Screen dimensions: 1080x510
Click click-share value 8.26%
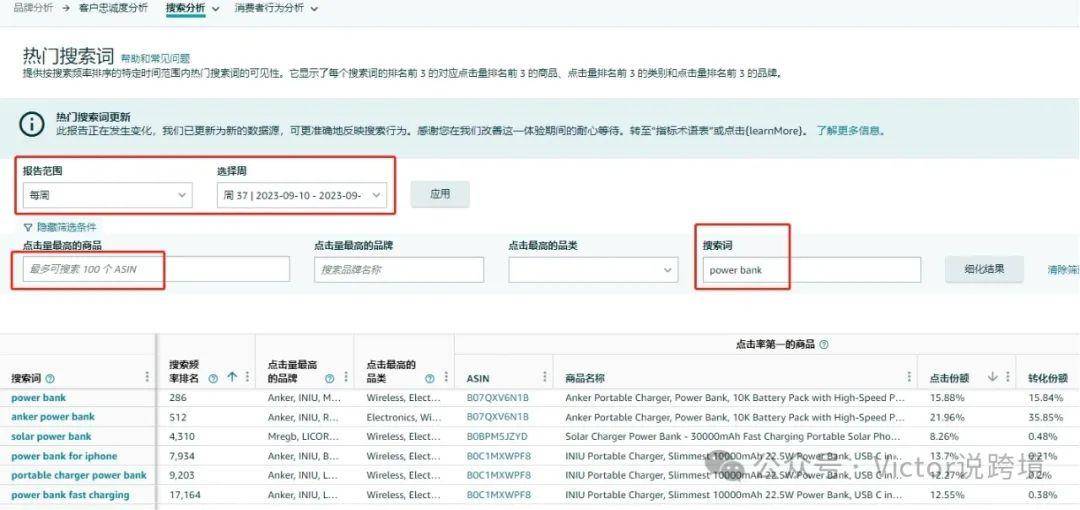(x=944, y=436)
